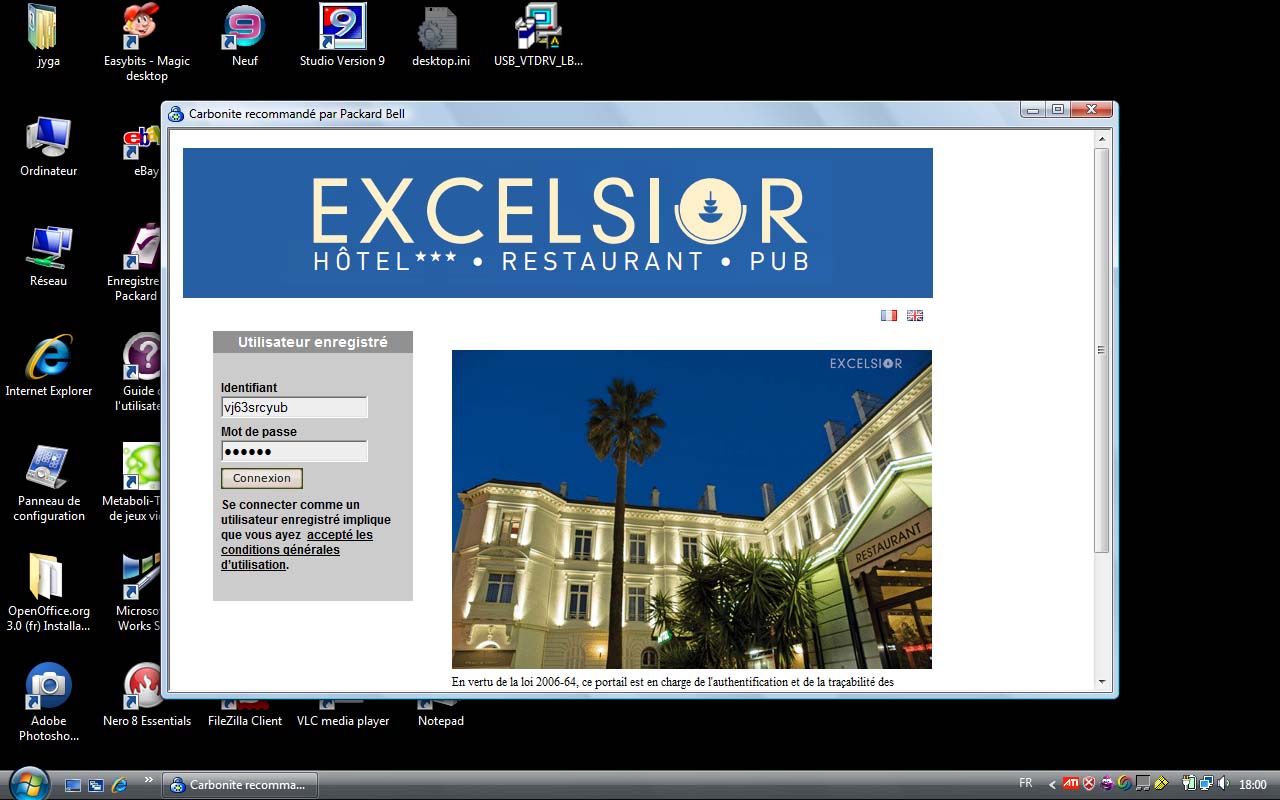The image size is (1280, 800).
Task: Select the English flag language icon
Action: pyautogui.click(x=915, y=315)
